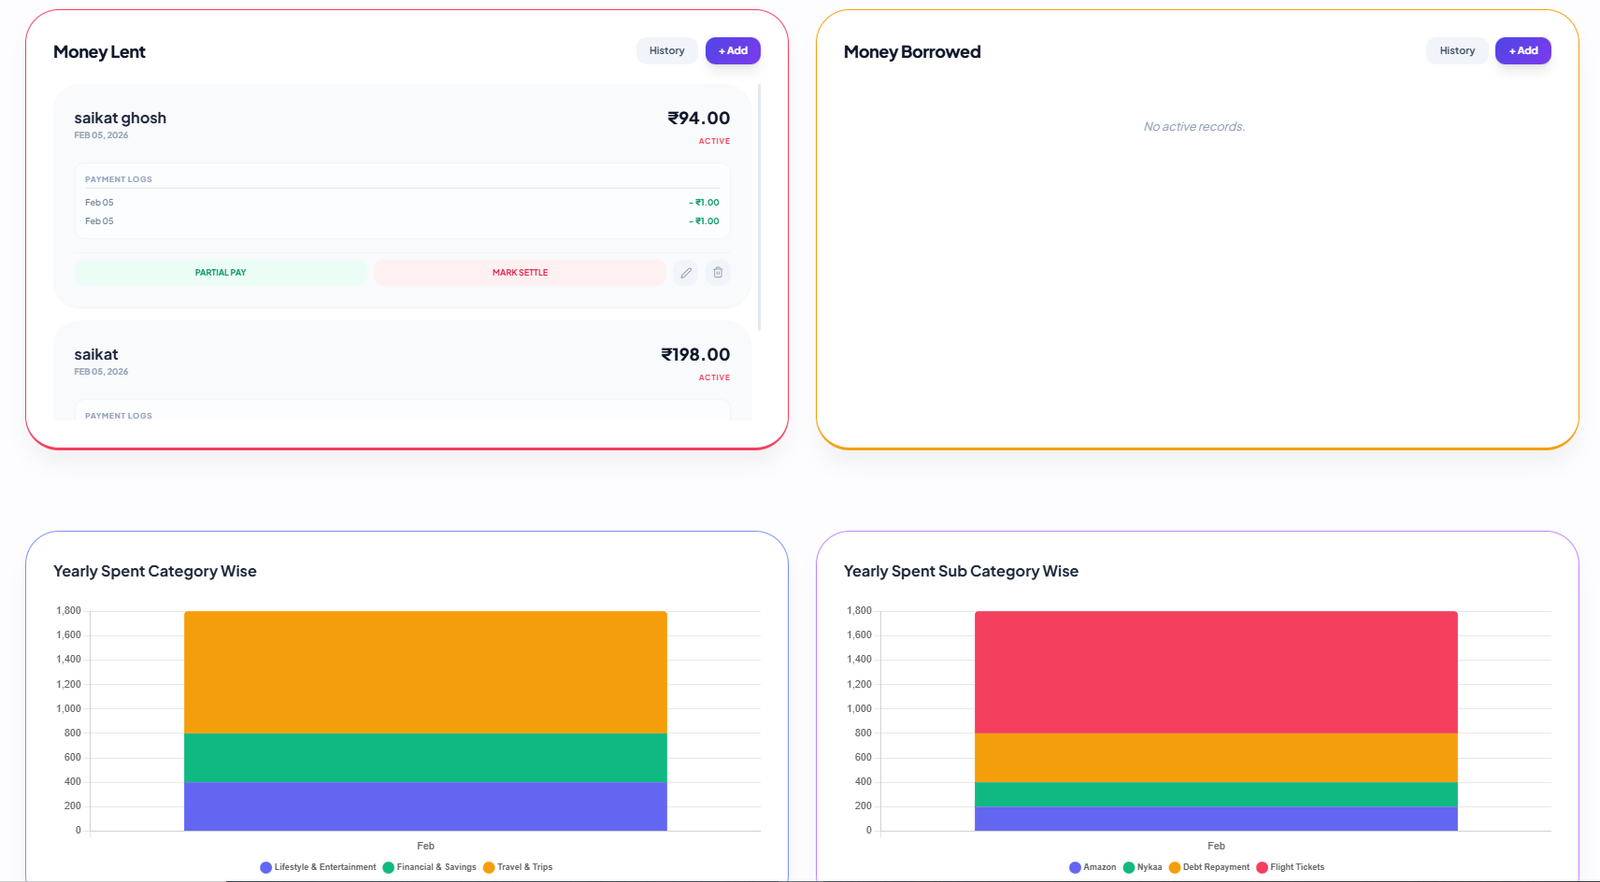1600x882 pixels.
Task: Click PAYMENT LOGS header under saikat ghosh
Action: point(118,179)
